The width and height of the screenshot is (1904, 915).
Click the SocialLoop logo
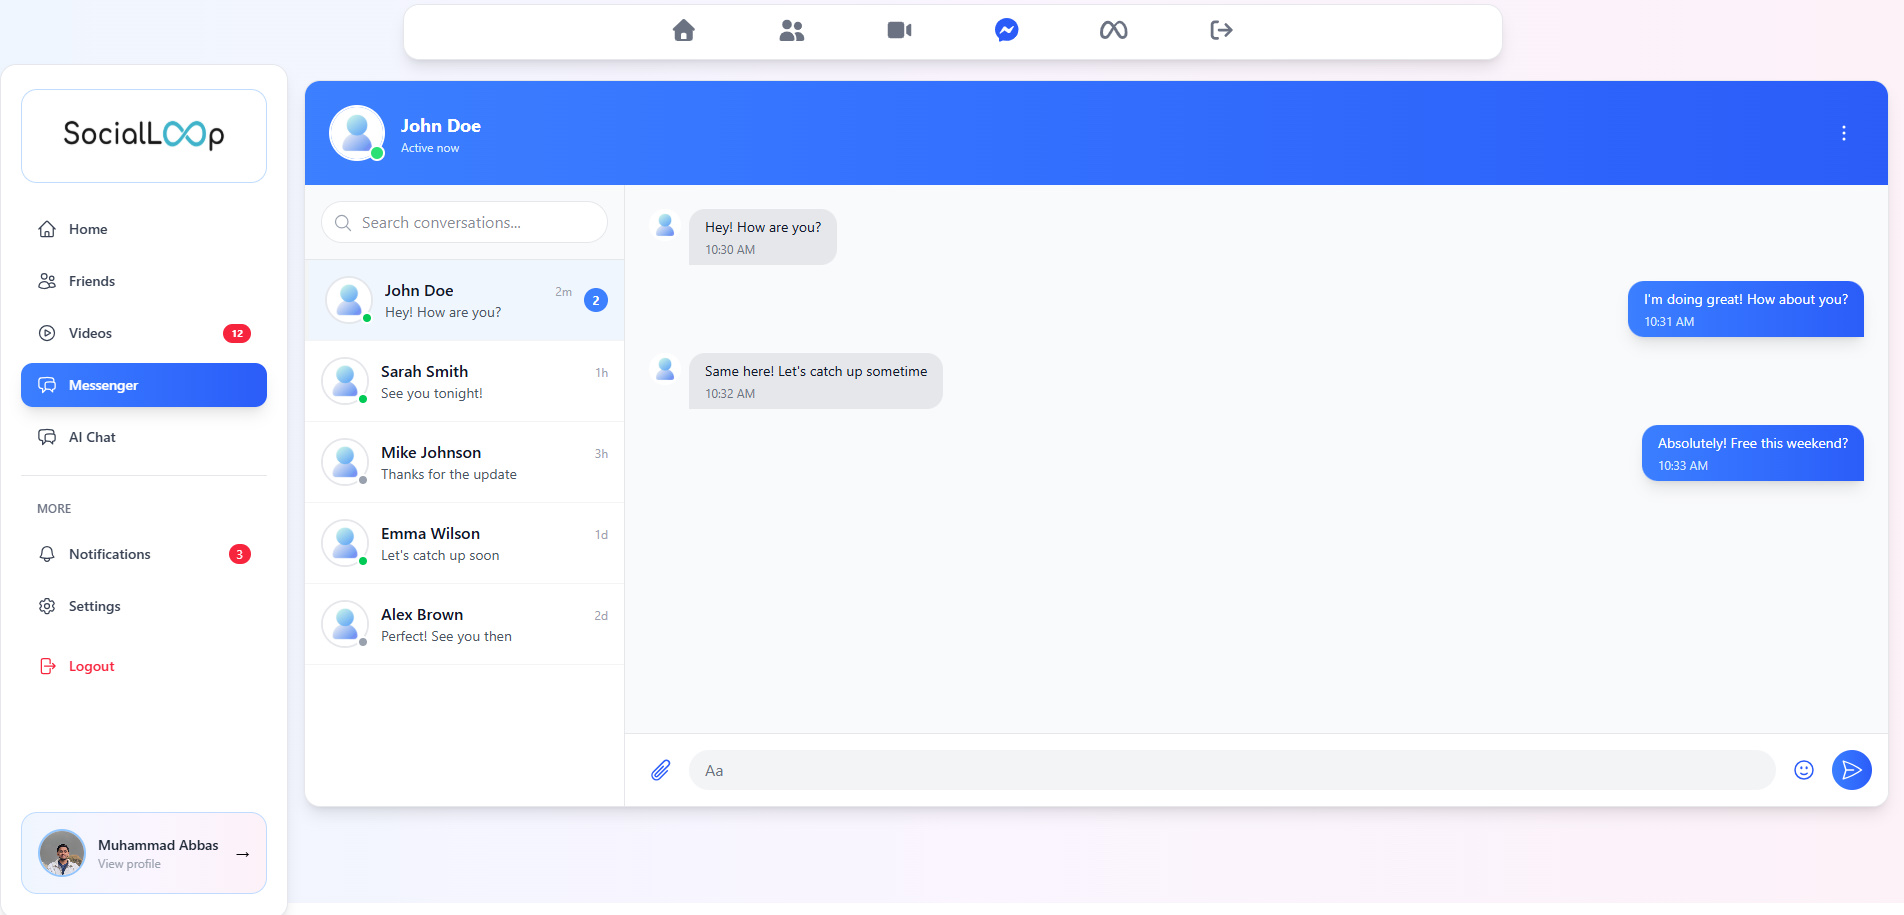[144, 135]
